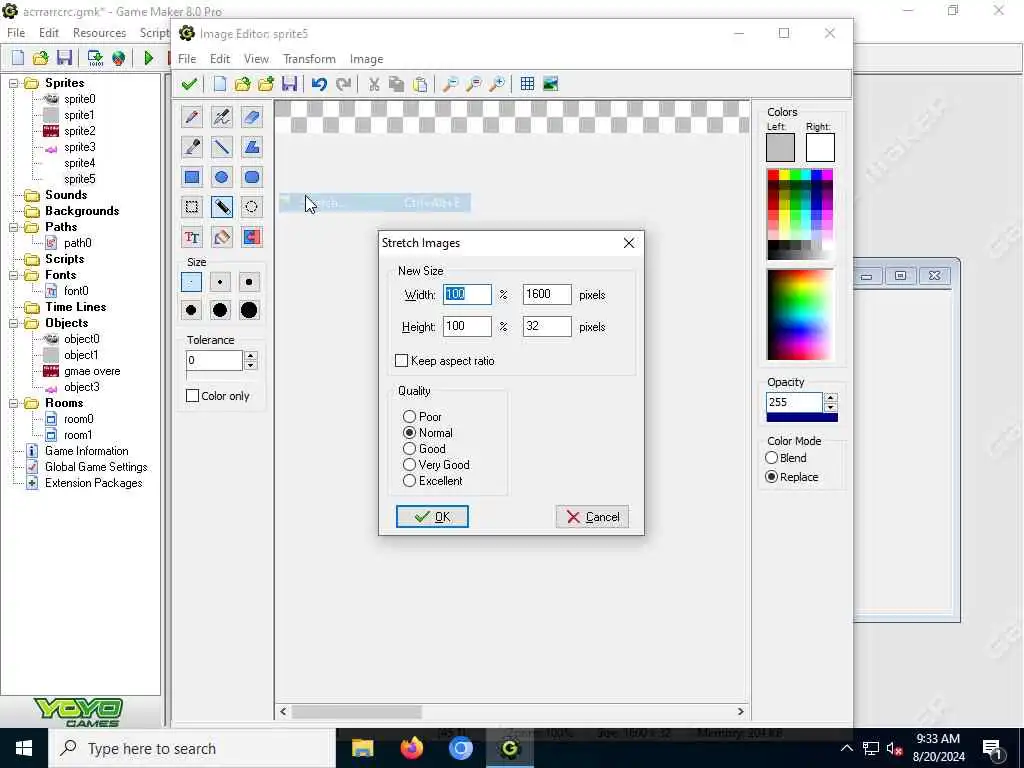Choose a color from the gradient color picker

(x=800, y=314)
